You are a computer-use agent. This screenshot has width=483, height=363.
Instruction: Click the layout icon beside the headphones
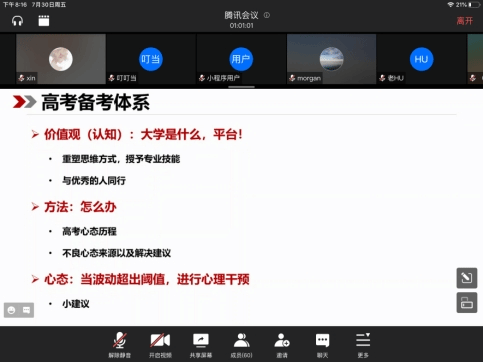coord(44,21)
